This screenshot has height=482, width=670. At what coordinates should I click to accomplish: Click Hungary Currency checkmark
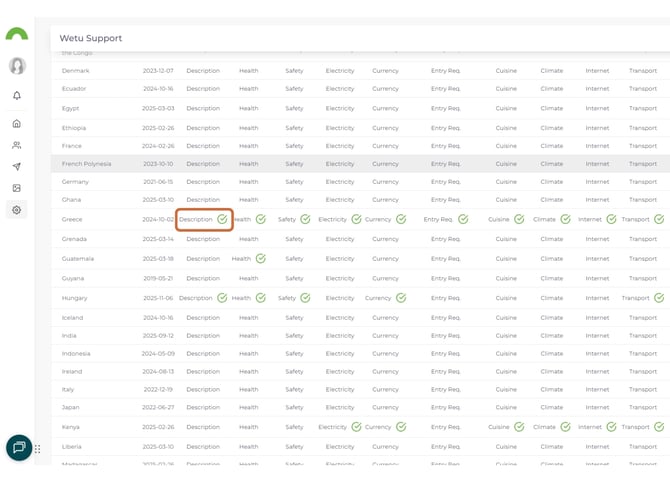(x=401, y=298)
